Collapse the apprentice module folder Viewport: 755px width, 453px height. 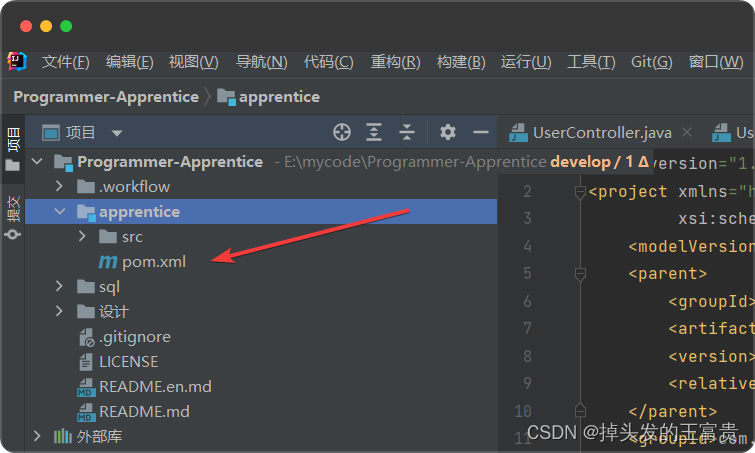click(x=60, y=211)
